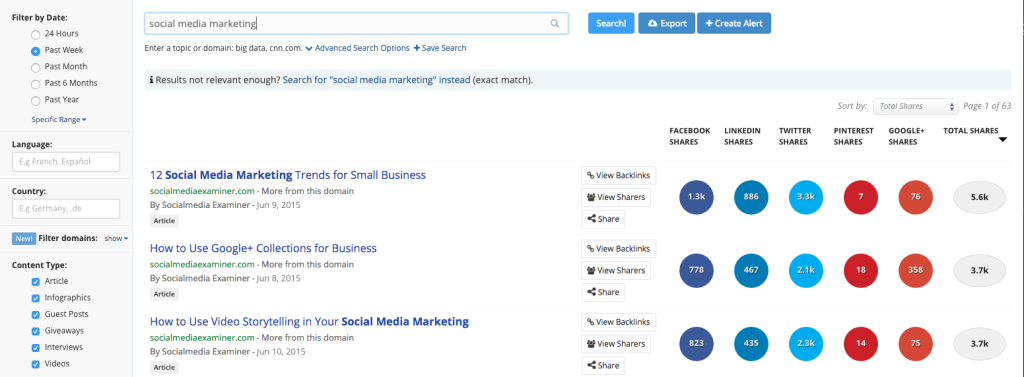Search exact match "social media marketing" instead
Image resolution: width=1024 pixels, height=377 pixels.
coord(376,80)
